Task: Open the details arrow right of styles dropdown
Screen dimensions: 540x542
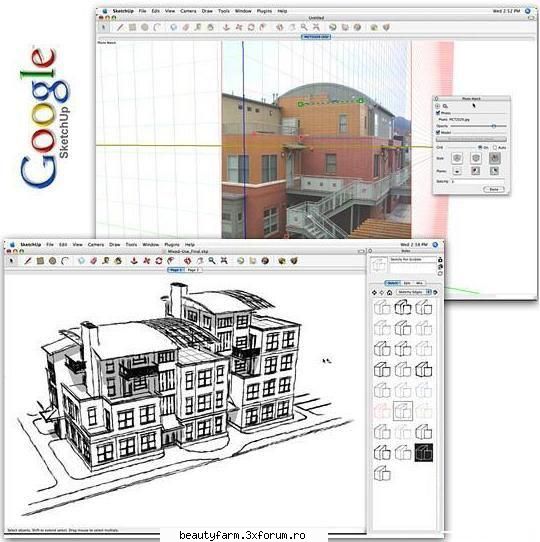Action: 436,292
